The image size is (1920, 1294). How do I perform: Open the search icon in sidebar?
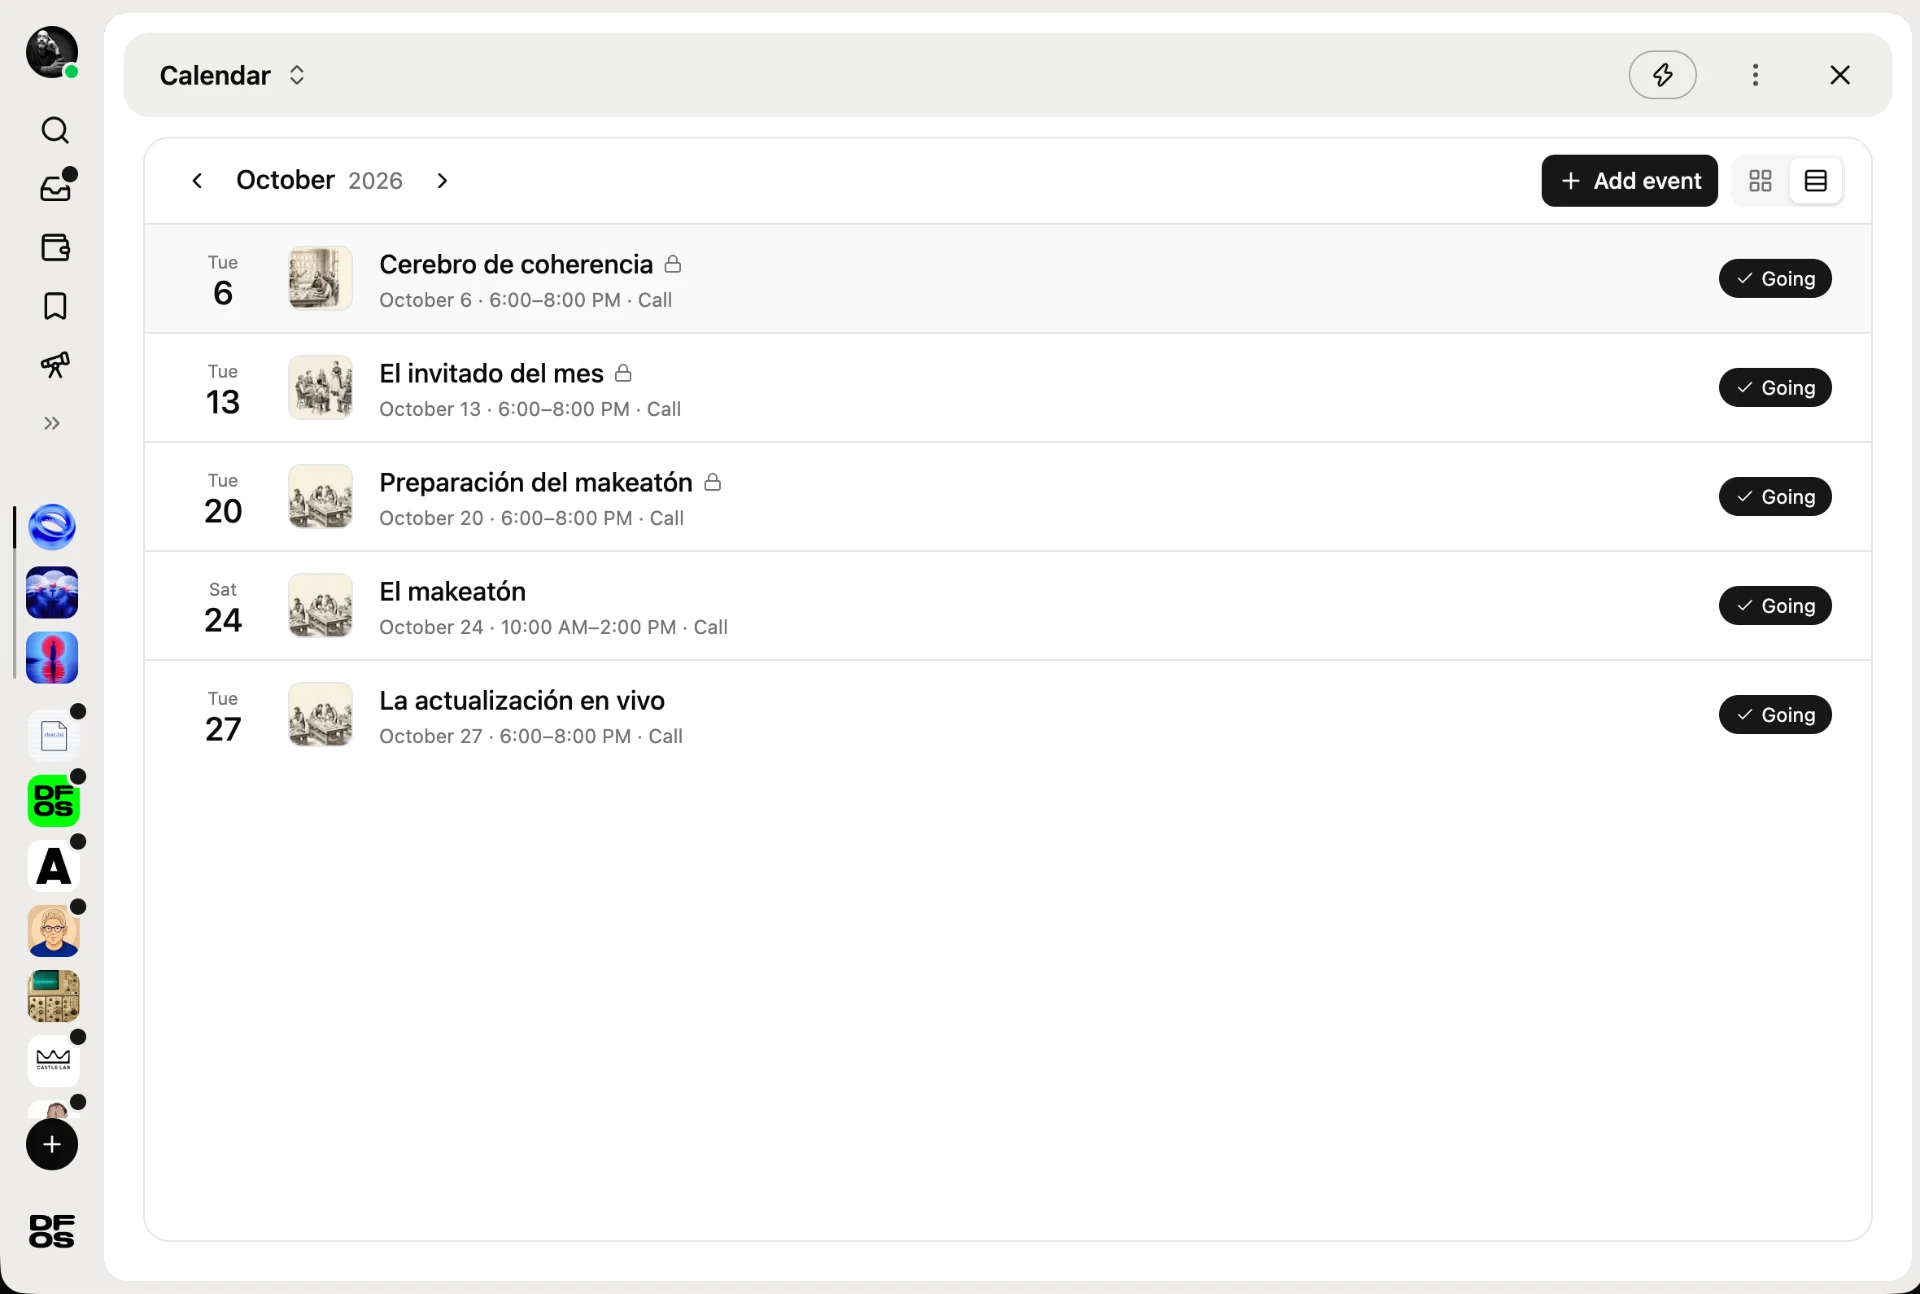point(55,130)
